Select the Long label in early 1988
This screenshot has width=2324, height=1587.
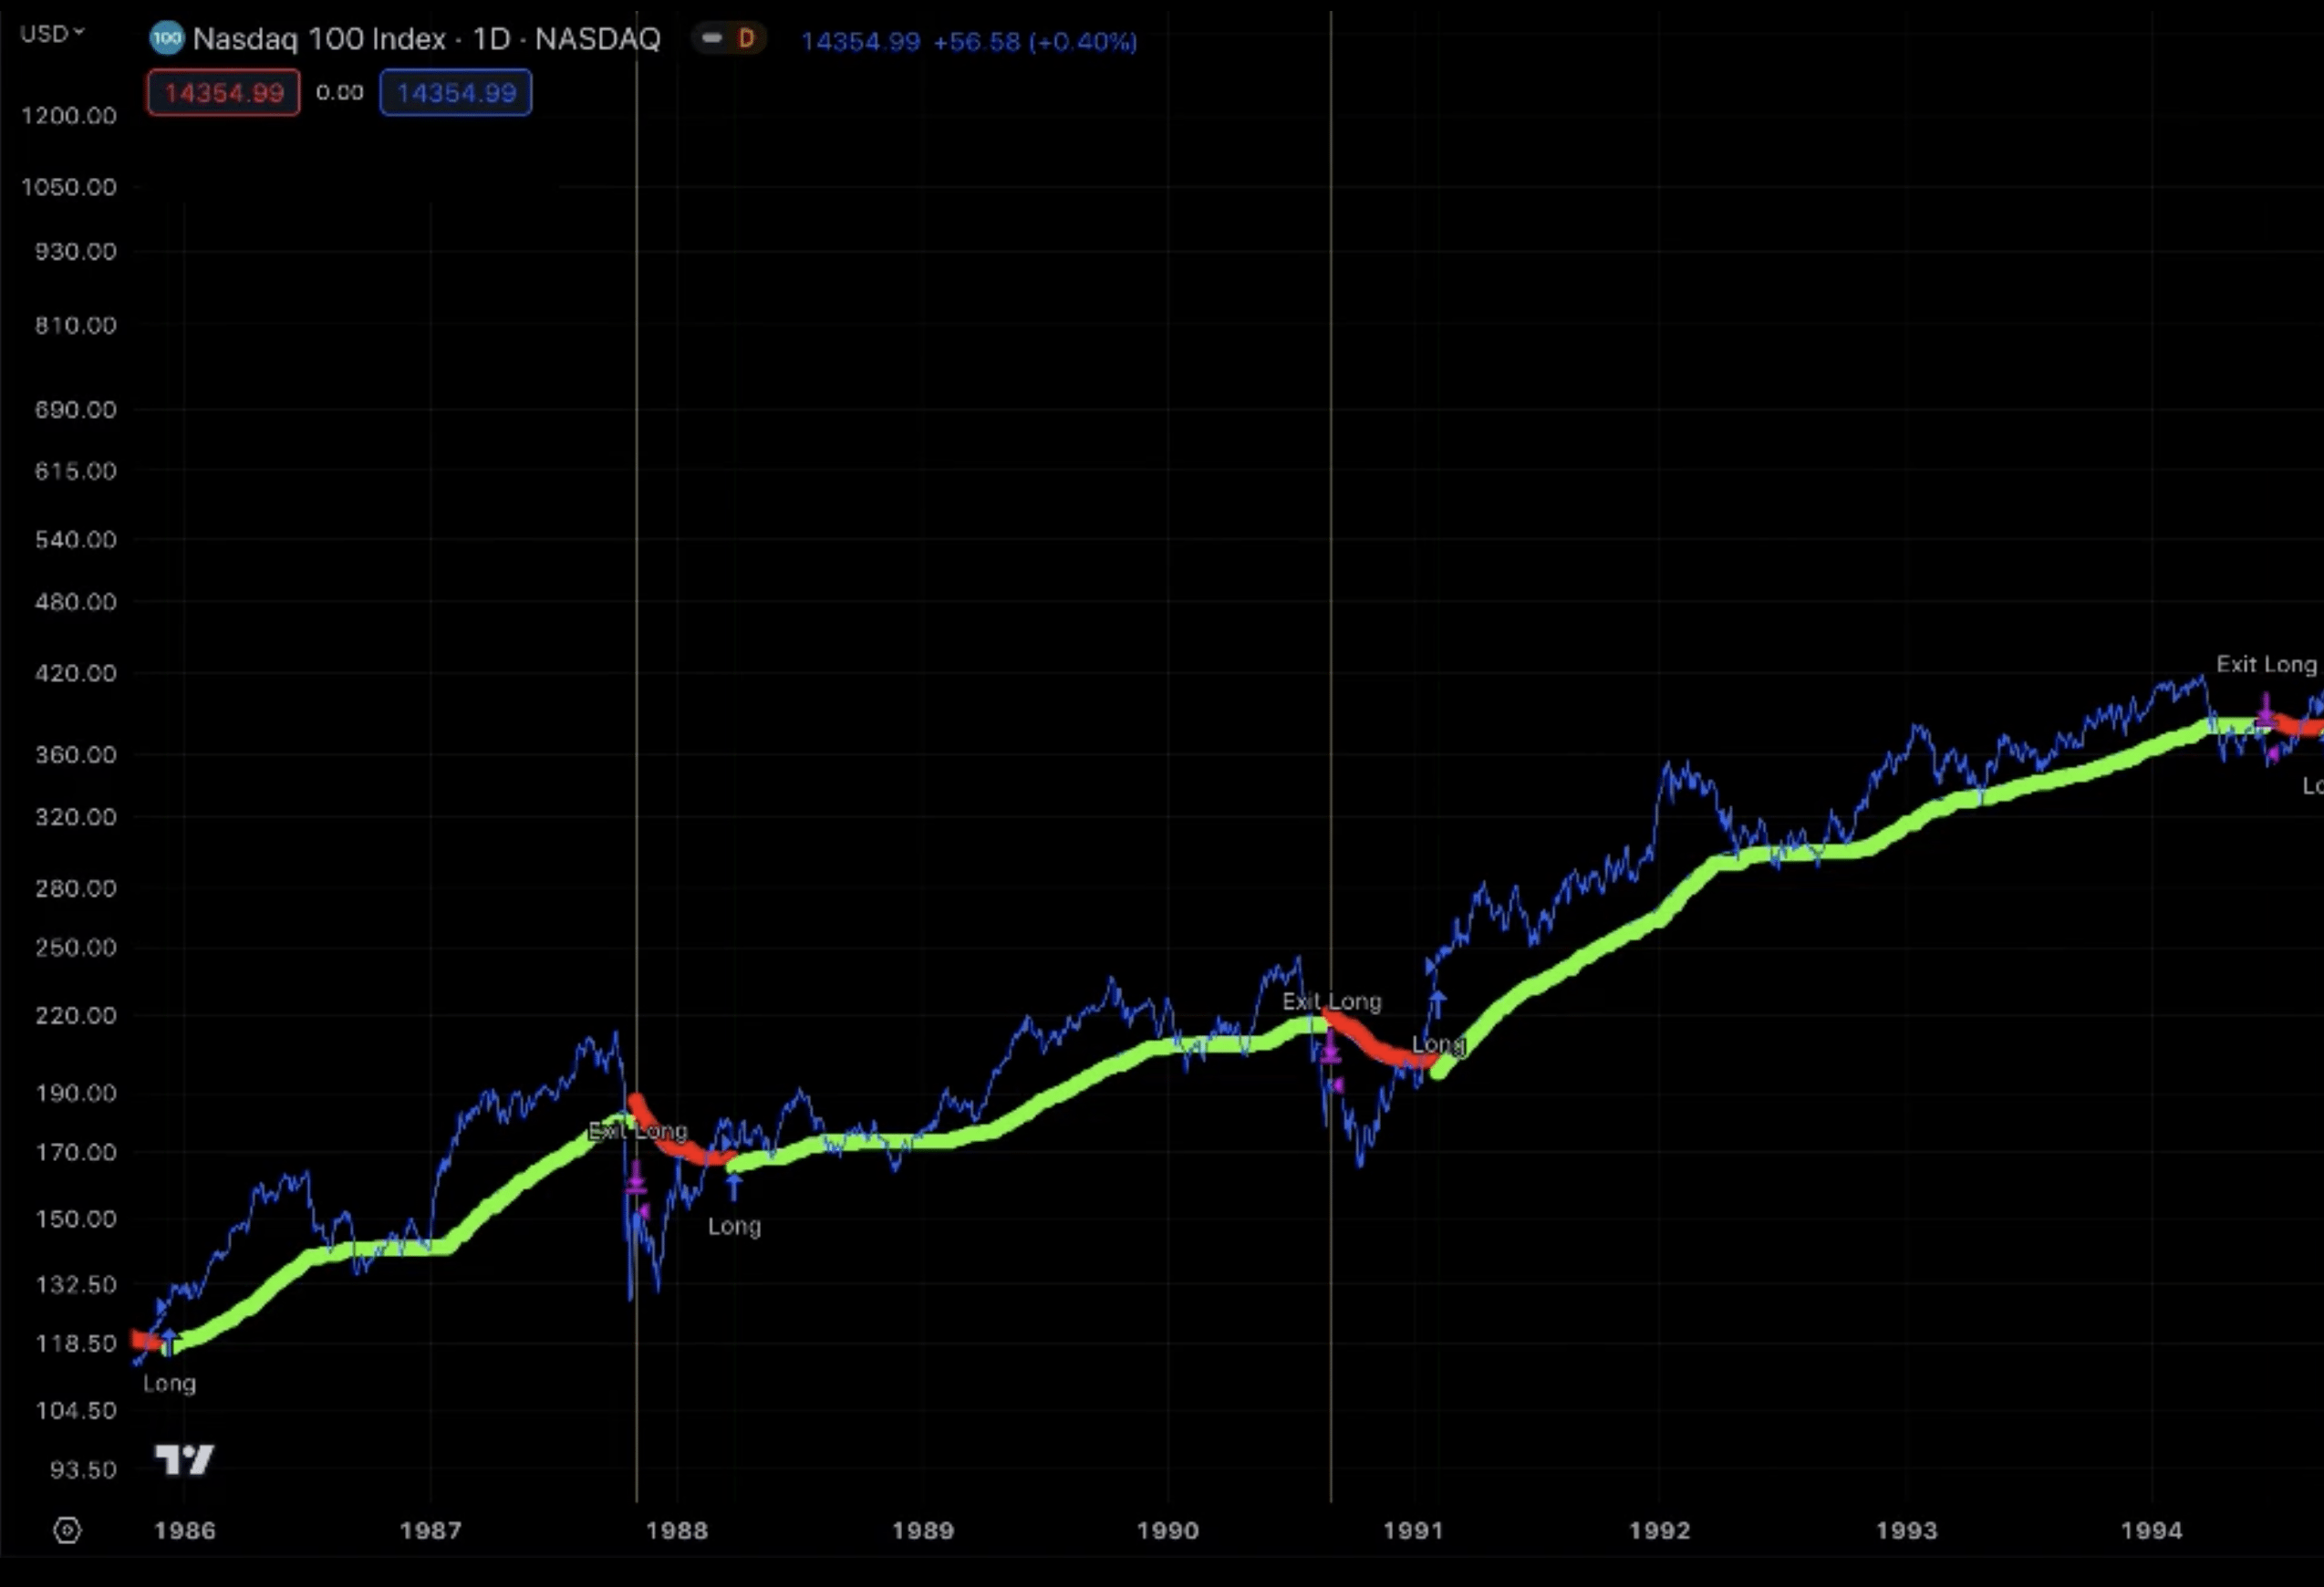[x=735, y=1226]
